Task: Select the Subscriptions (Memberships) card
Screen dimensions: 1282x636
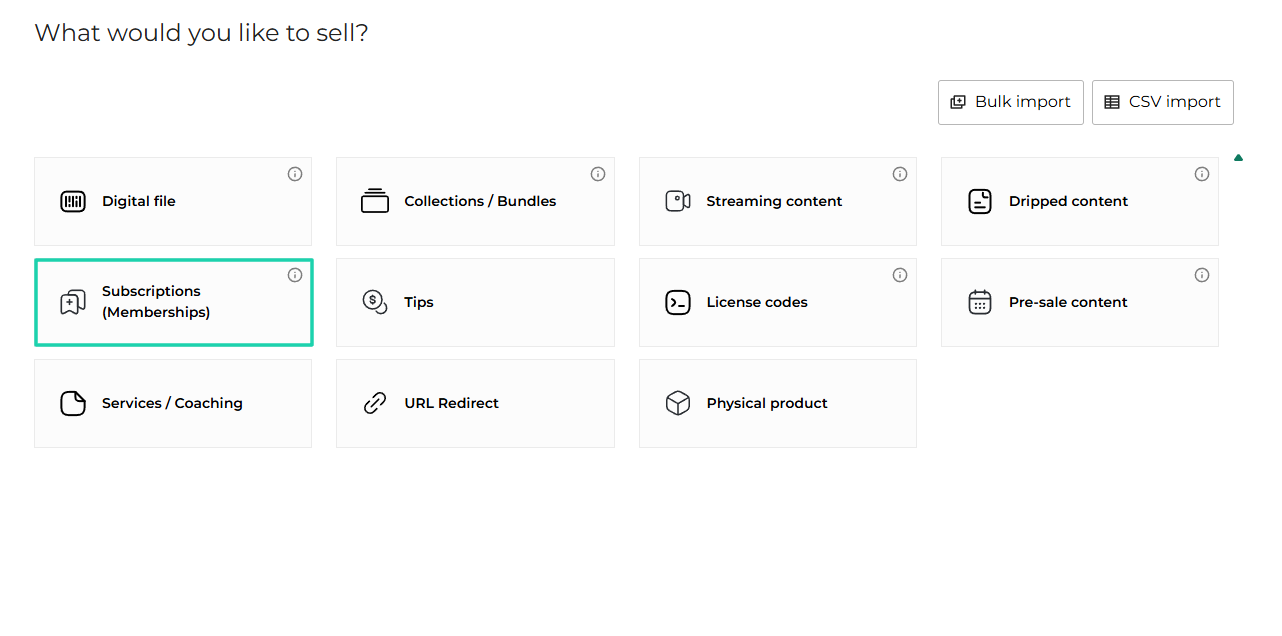Action: tap(173, 302)
